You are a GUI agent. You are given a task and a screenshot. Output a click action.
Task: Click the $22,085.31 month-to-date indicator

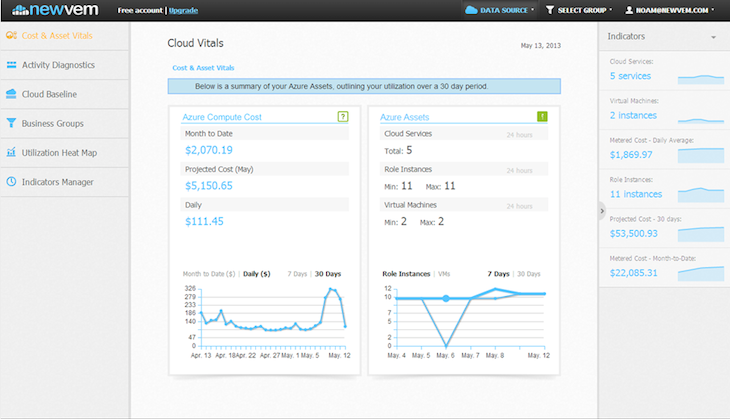point(634,273)
